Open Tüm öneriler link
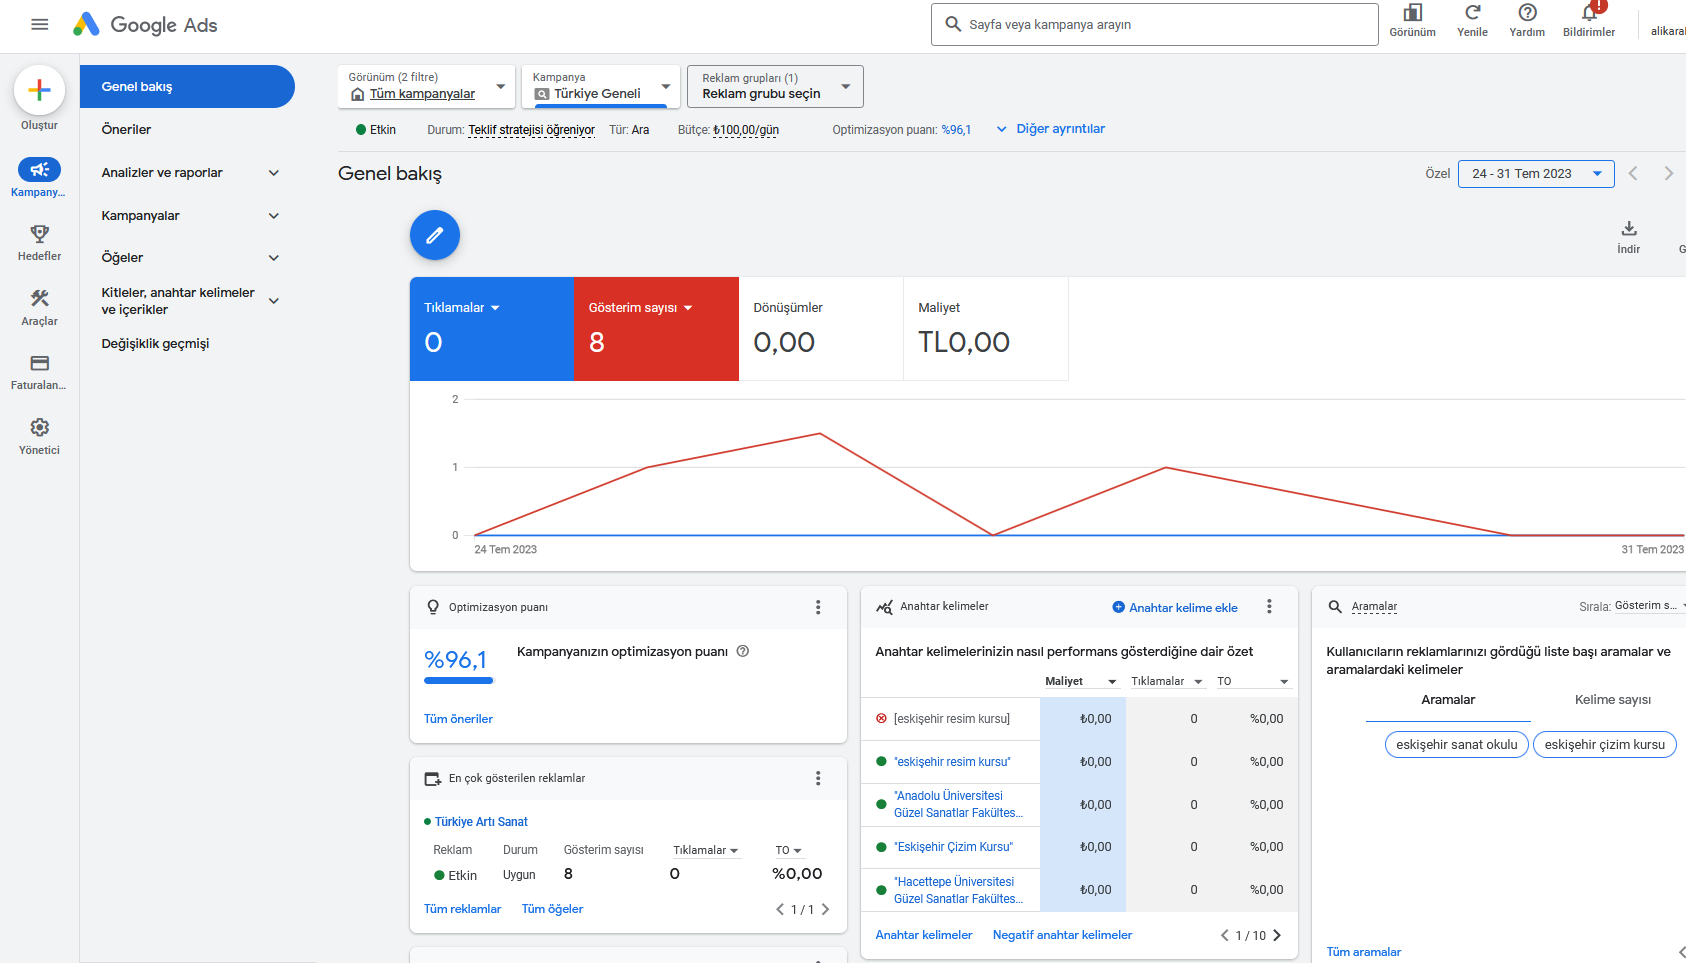This screenshot has width=1686, height=963. click(x=458, y=719)
